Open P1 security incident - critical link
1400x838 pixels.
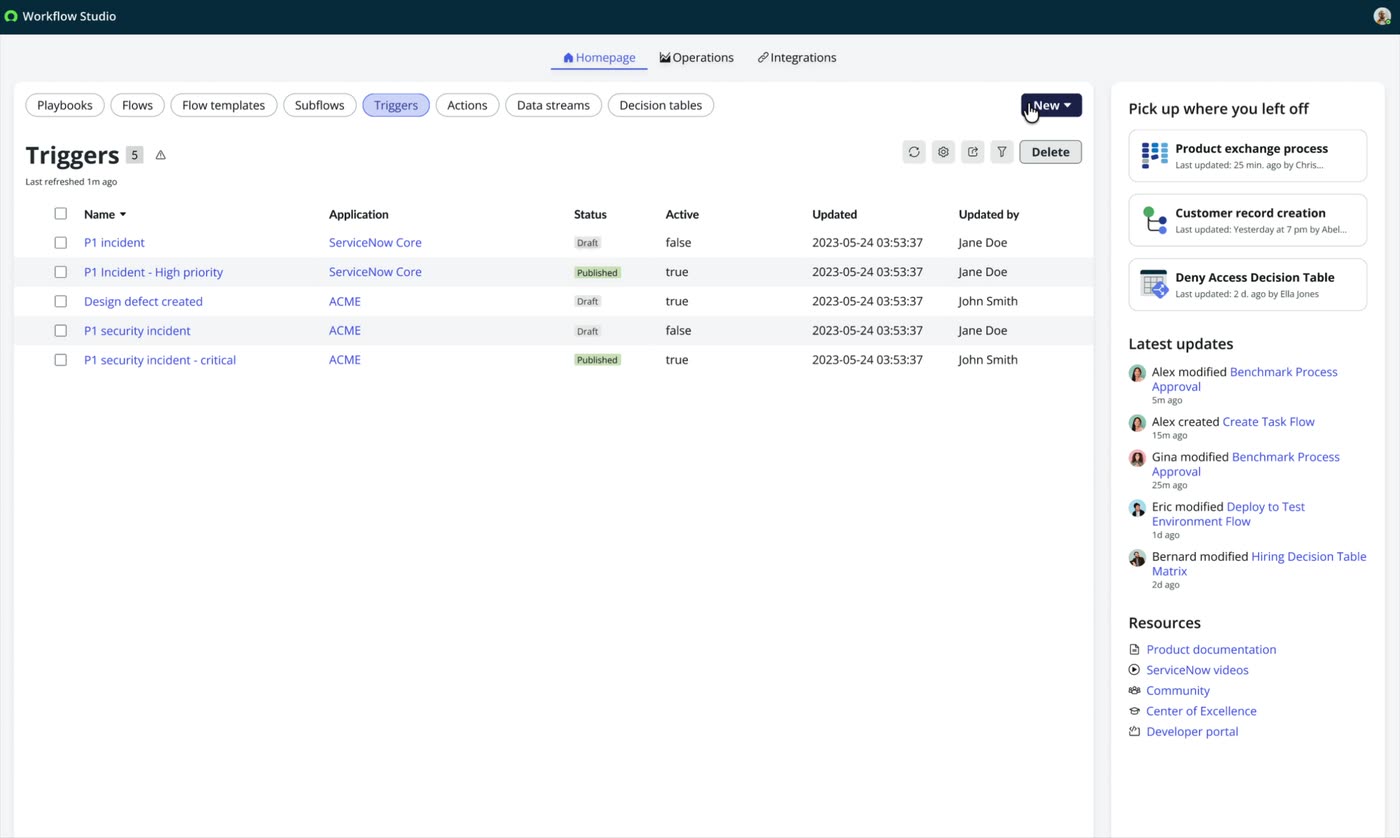tap(160, 360)
